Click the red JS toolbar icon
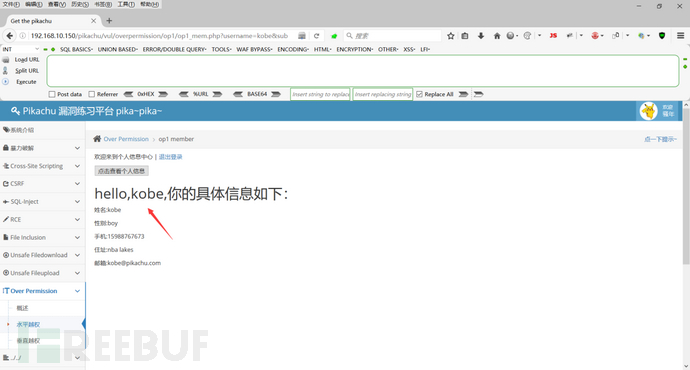 (x=553, y=36)
